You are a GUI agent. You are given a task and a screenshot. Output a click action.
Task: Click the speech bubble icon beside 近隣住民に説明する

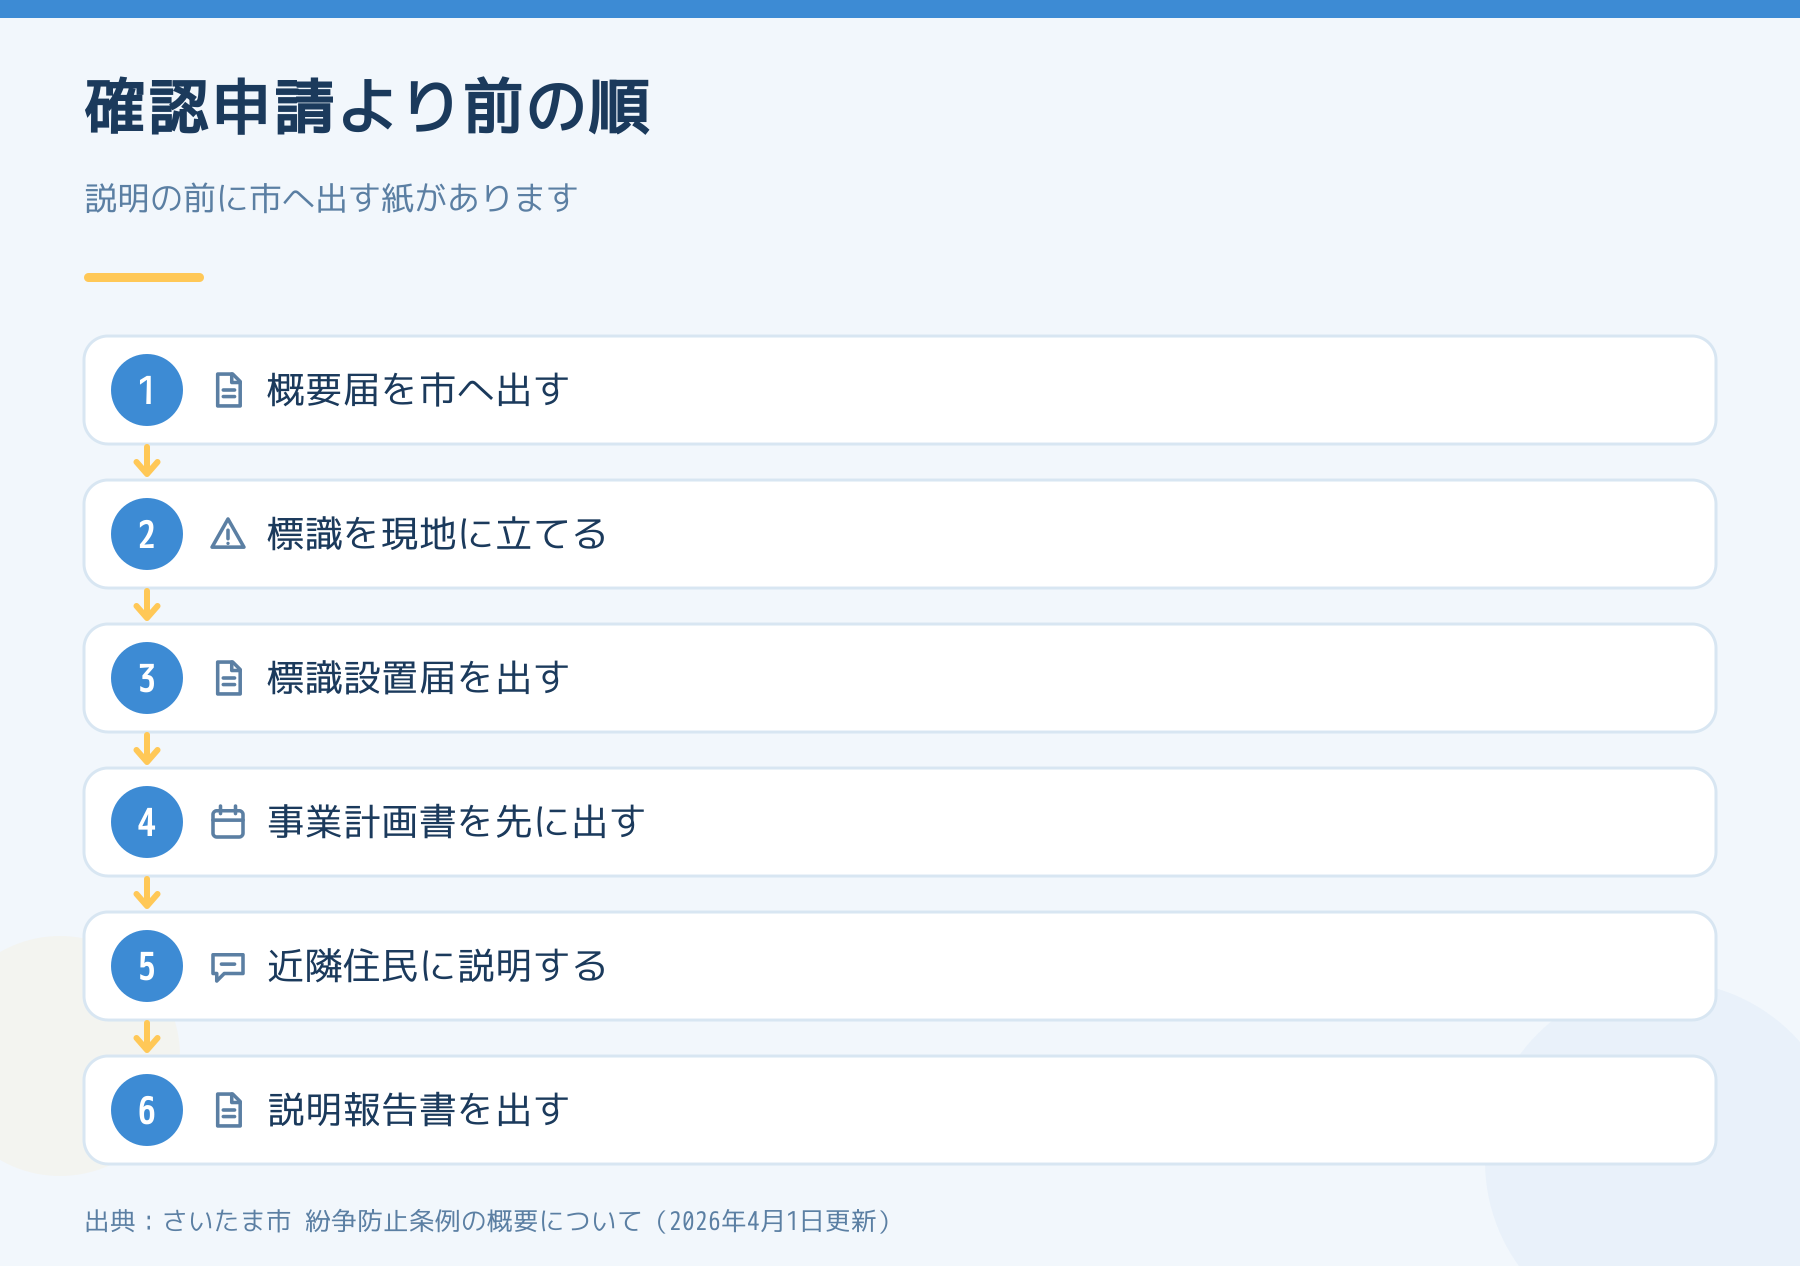(228, 967)
